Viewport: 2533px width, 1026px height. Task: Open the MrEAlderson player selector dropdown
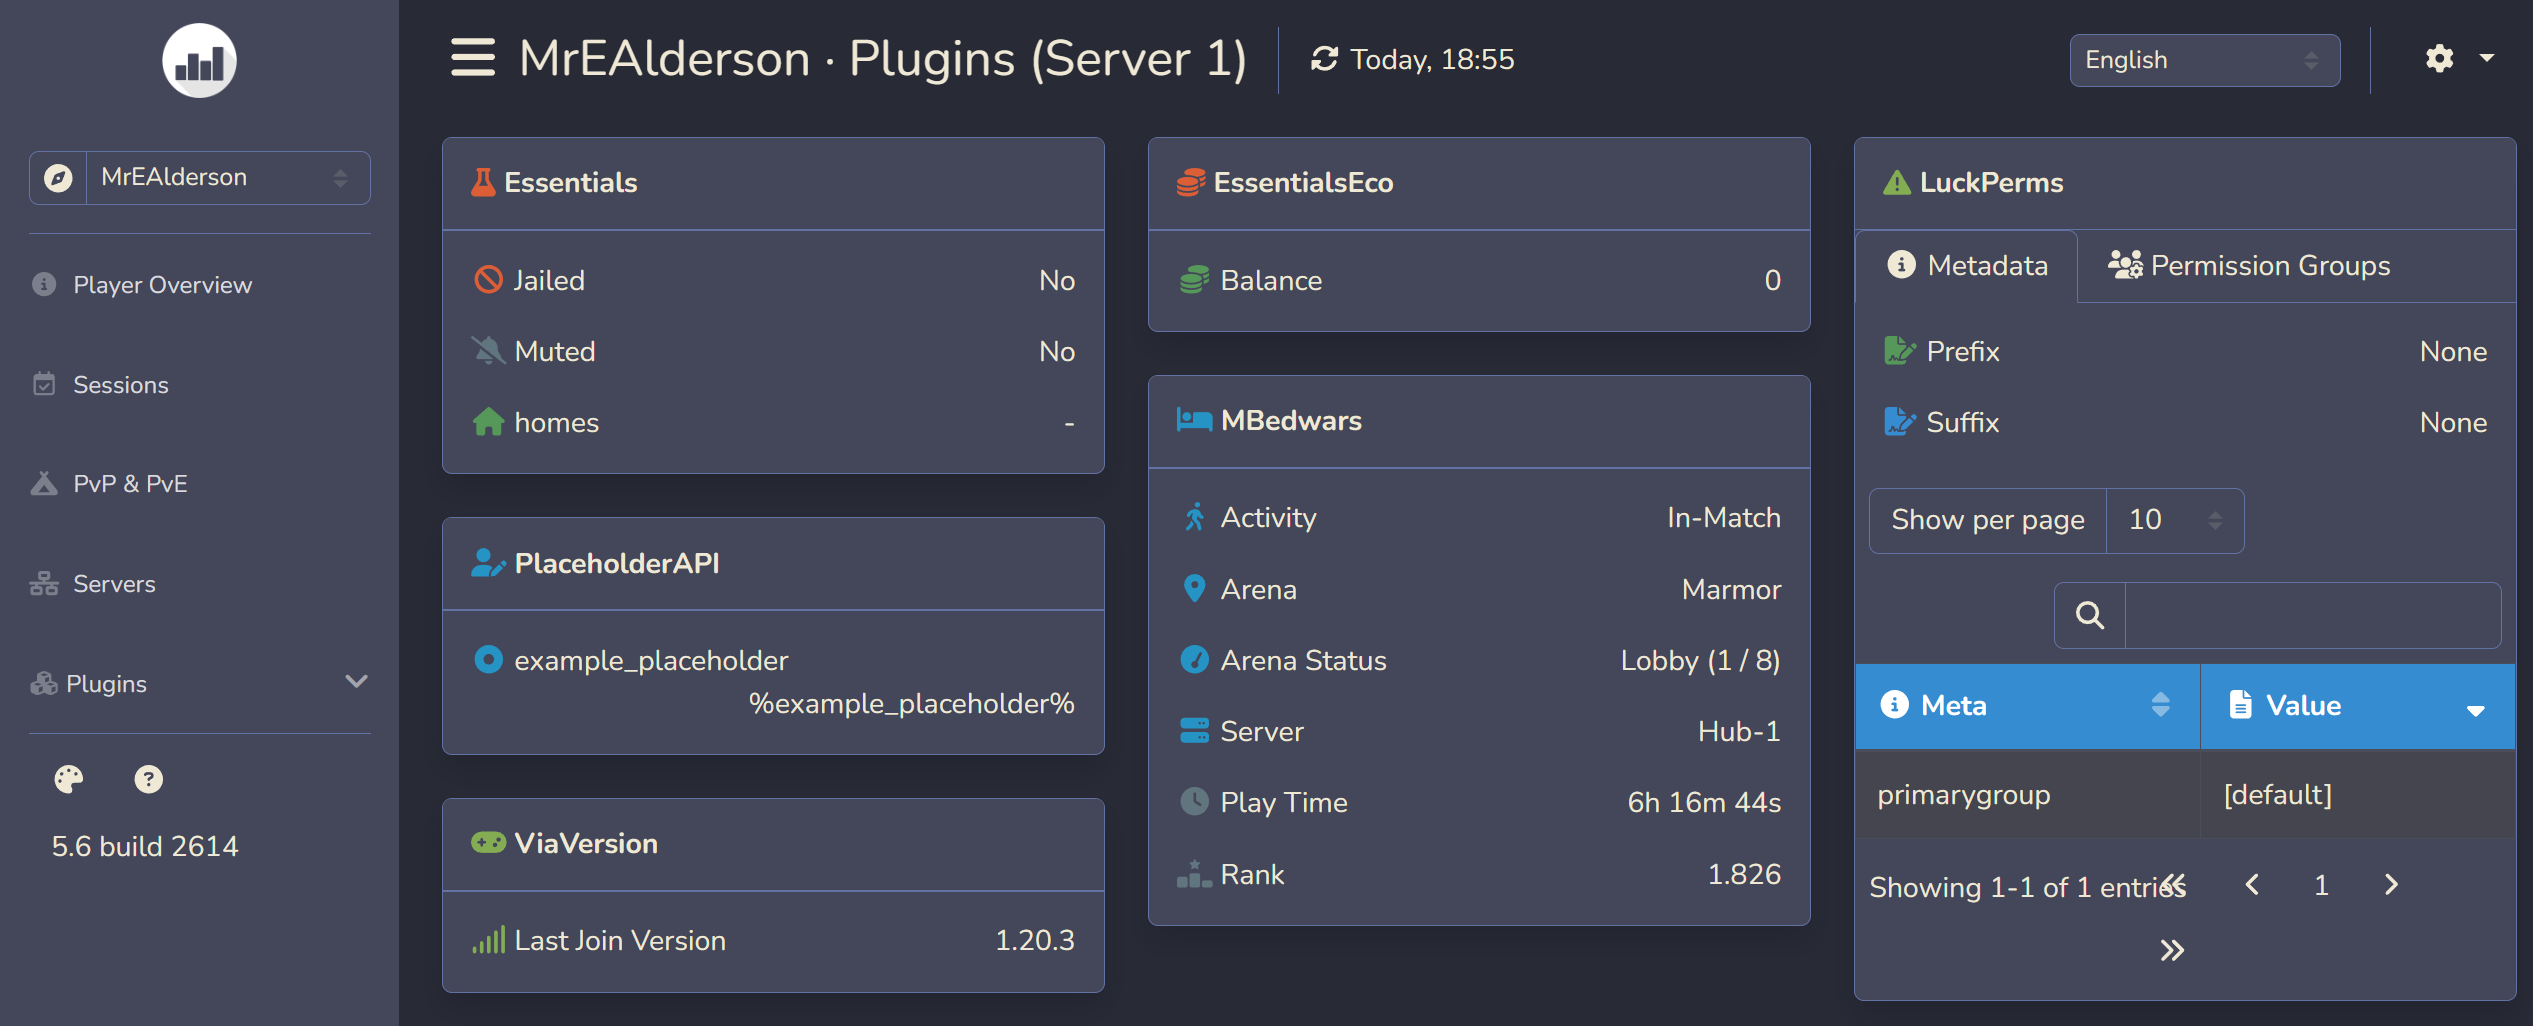point(228,178)
